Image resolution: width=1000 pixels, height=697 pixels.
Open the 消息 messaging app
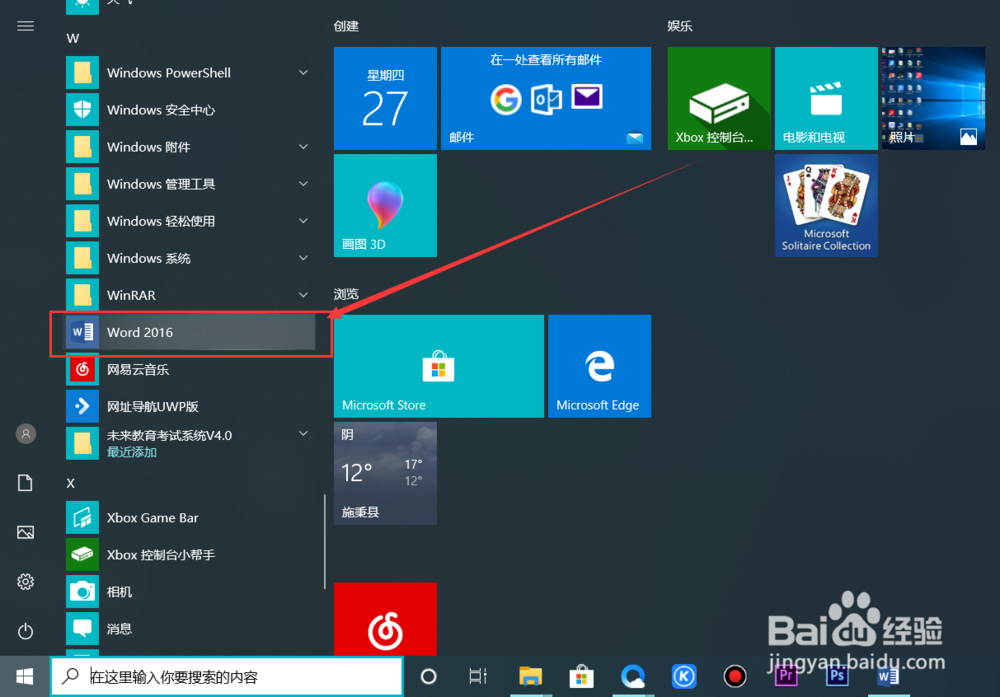click(x=190, y=629)
